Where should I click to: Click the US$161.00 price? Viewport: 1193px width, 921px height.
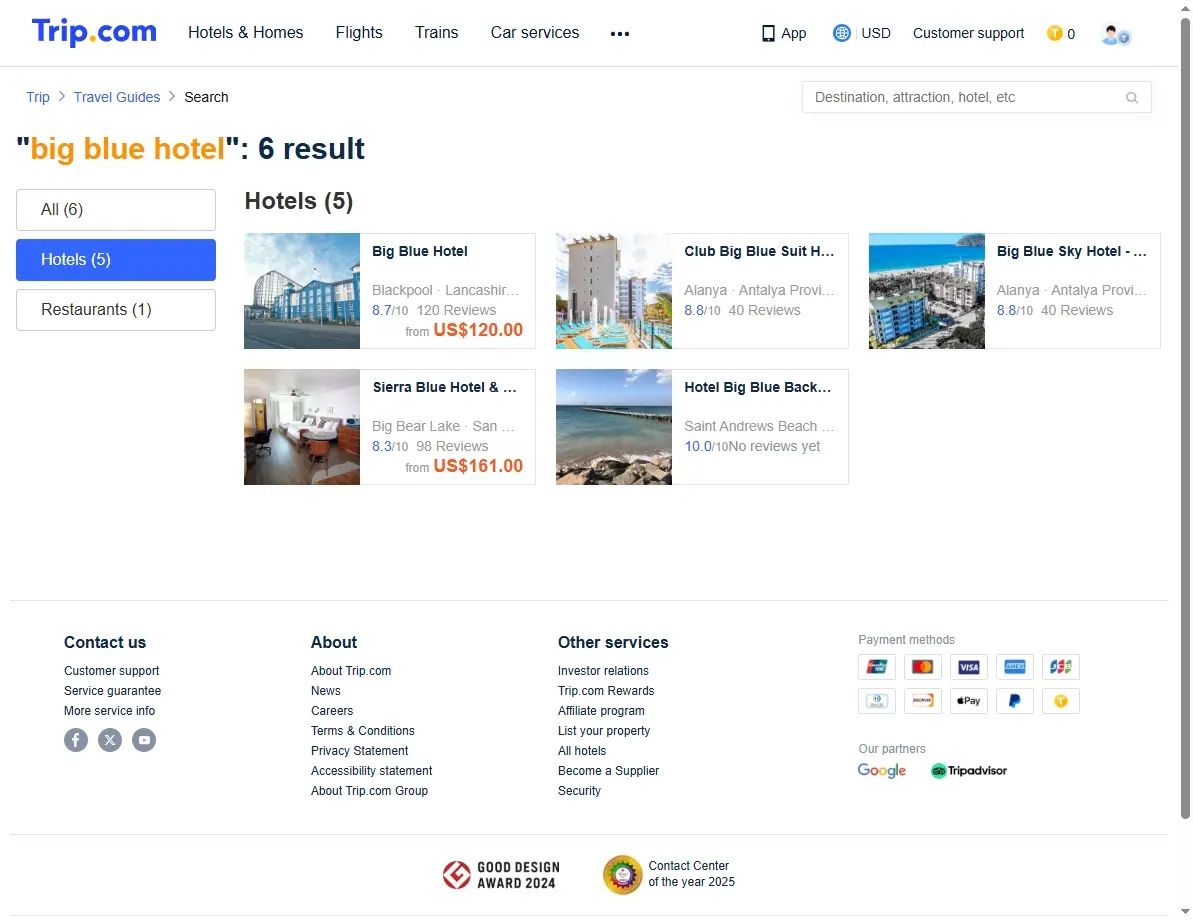(x=478, y=466)
